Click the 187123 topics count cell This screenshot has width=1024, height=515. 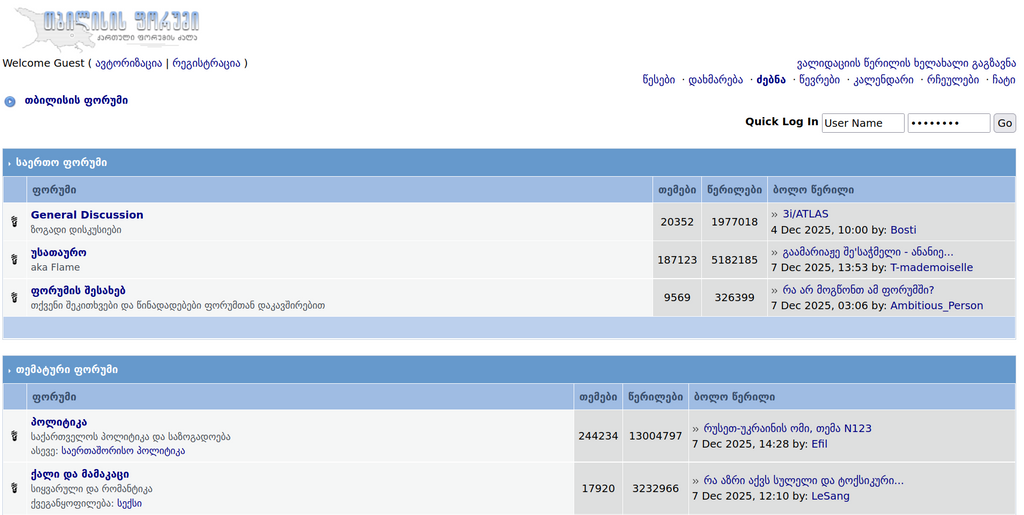coord(677,260)
